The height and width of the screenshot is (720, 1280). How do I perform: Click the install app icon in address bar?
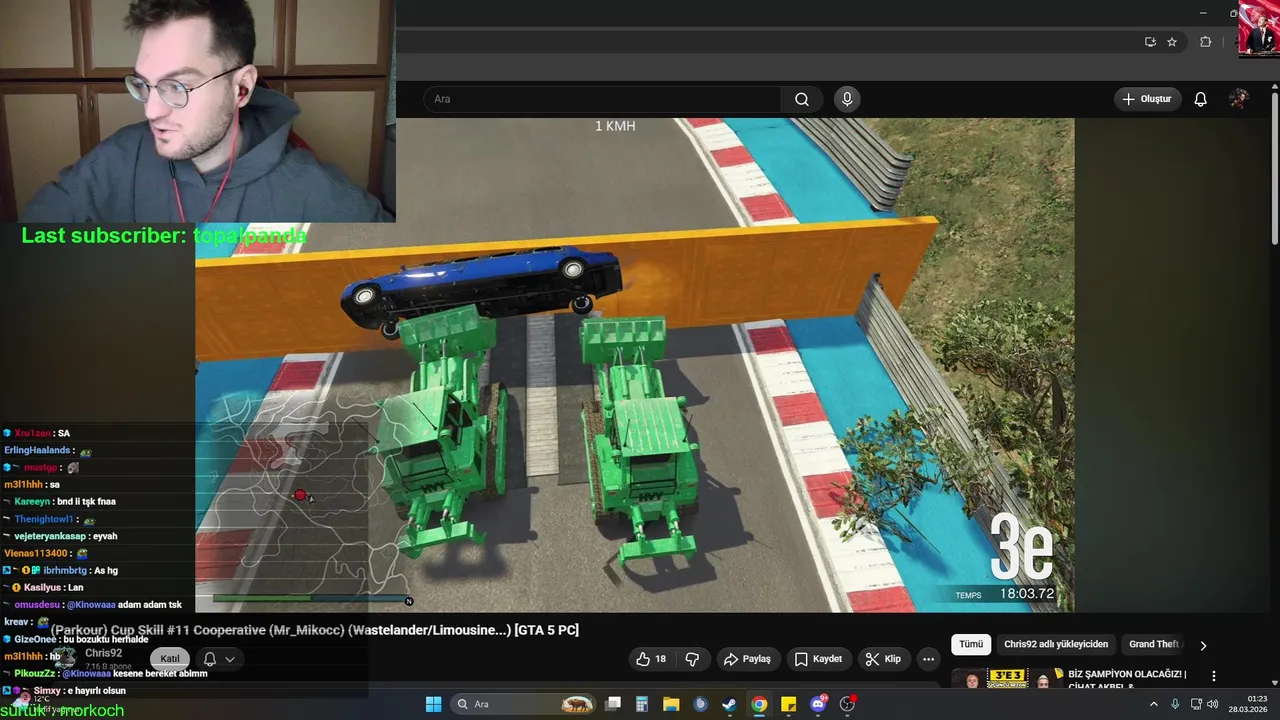click(1150, 42)
